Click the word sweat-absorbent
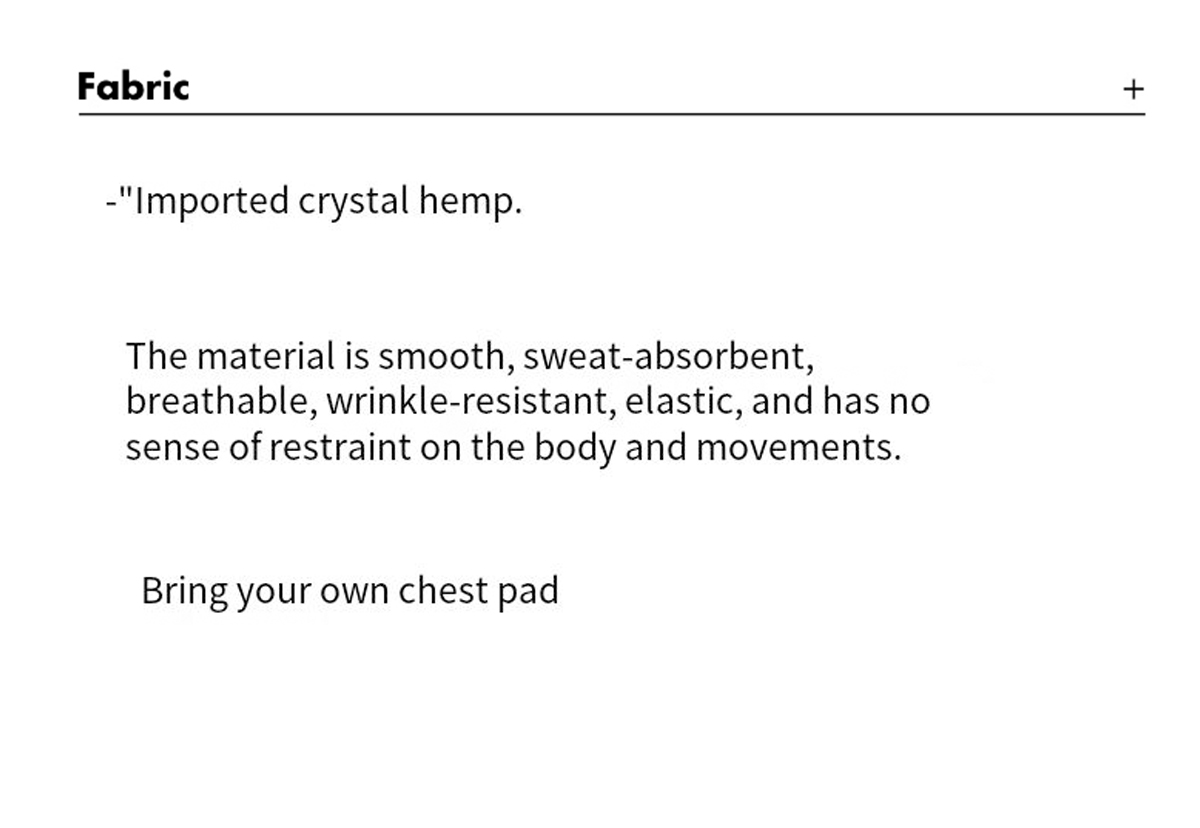The height and width of the screenshot is (828, 1200). point(668,356)
